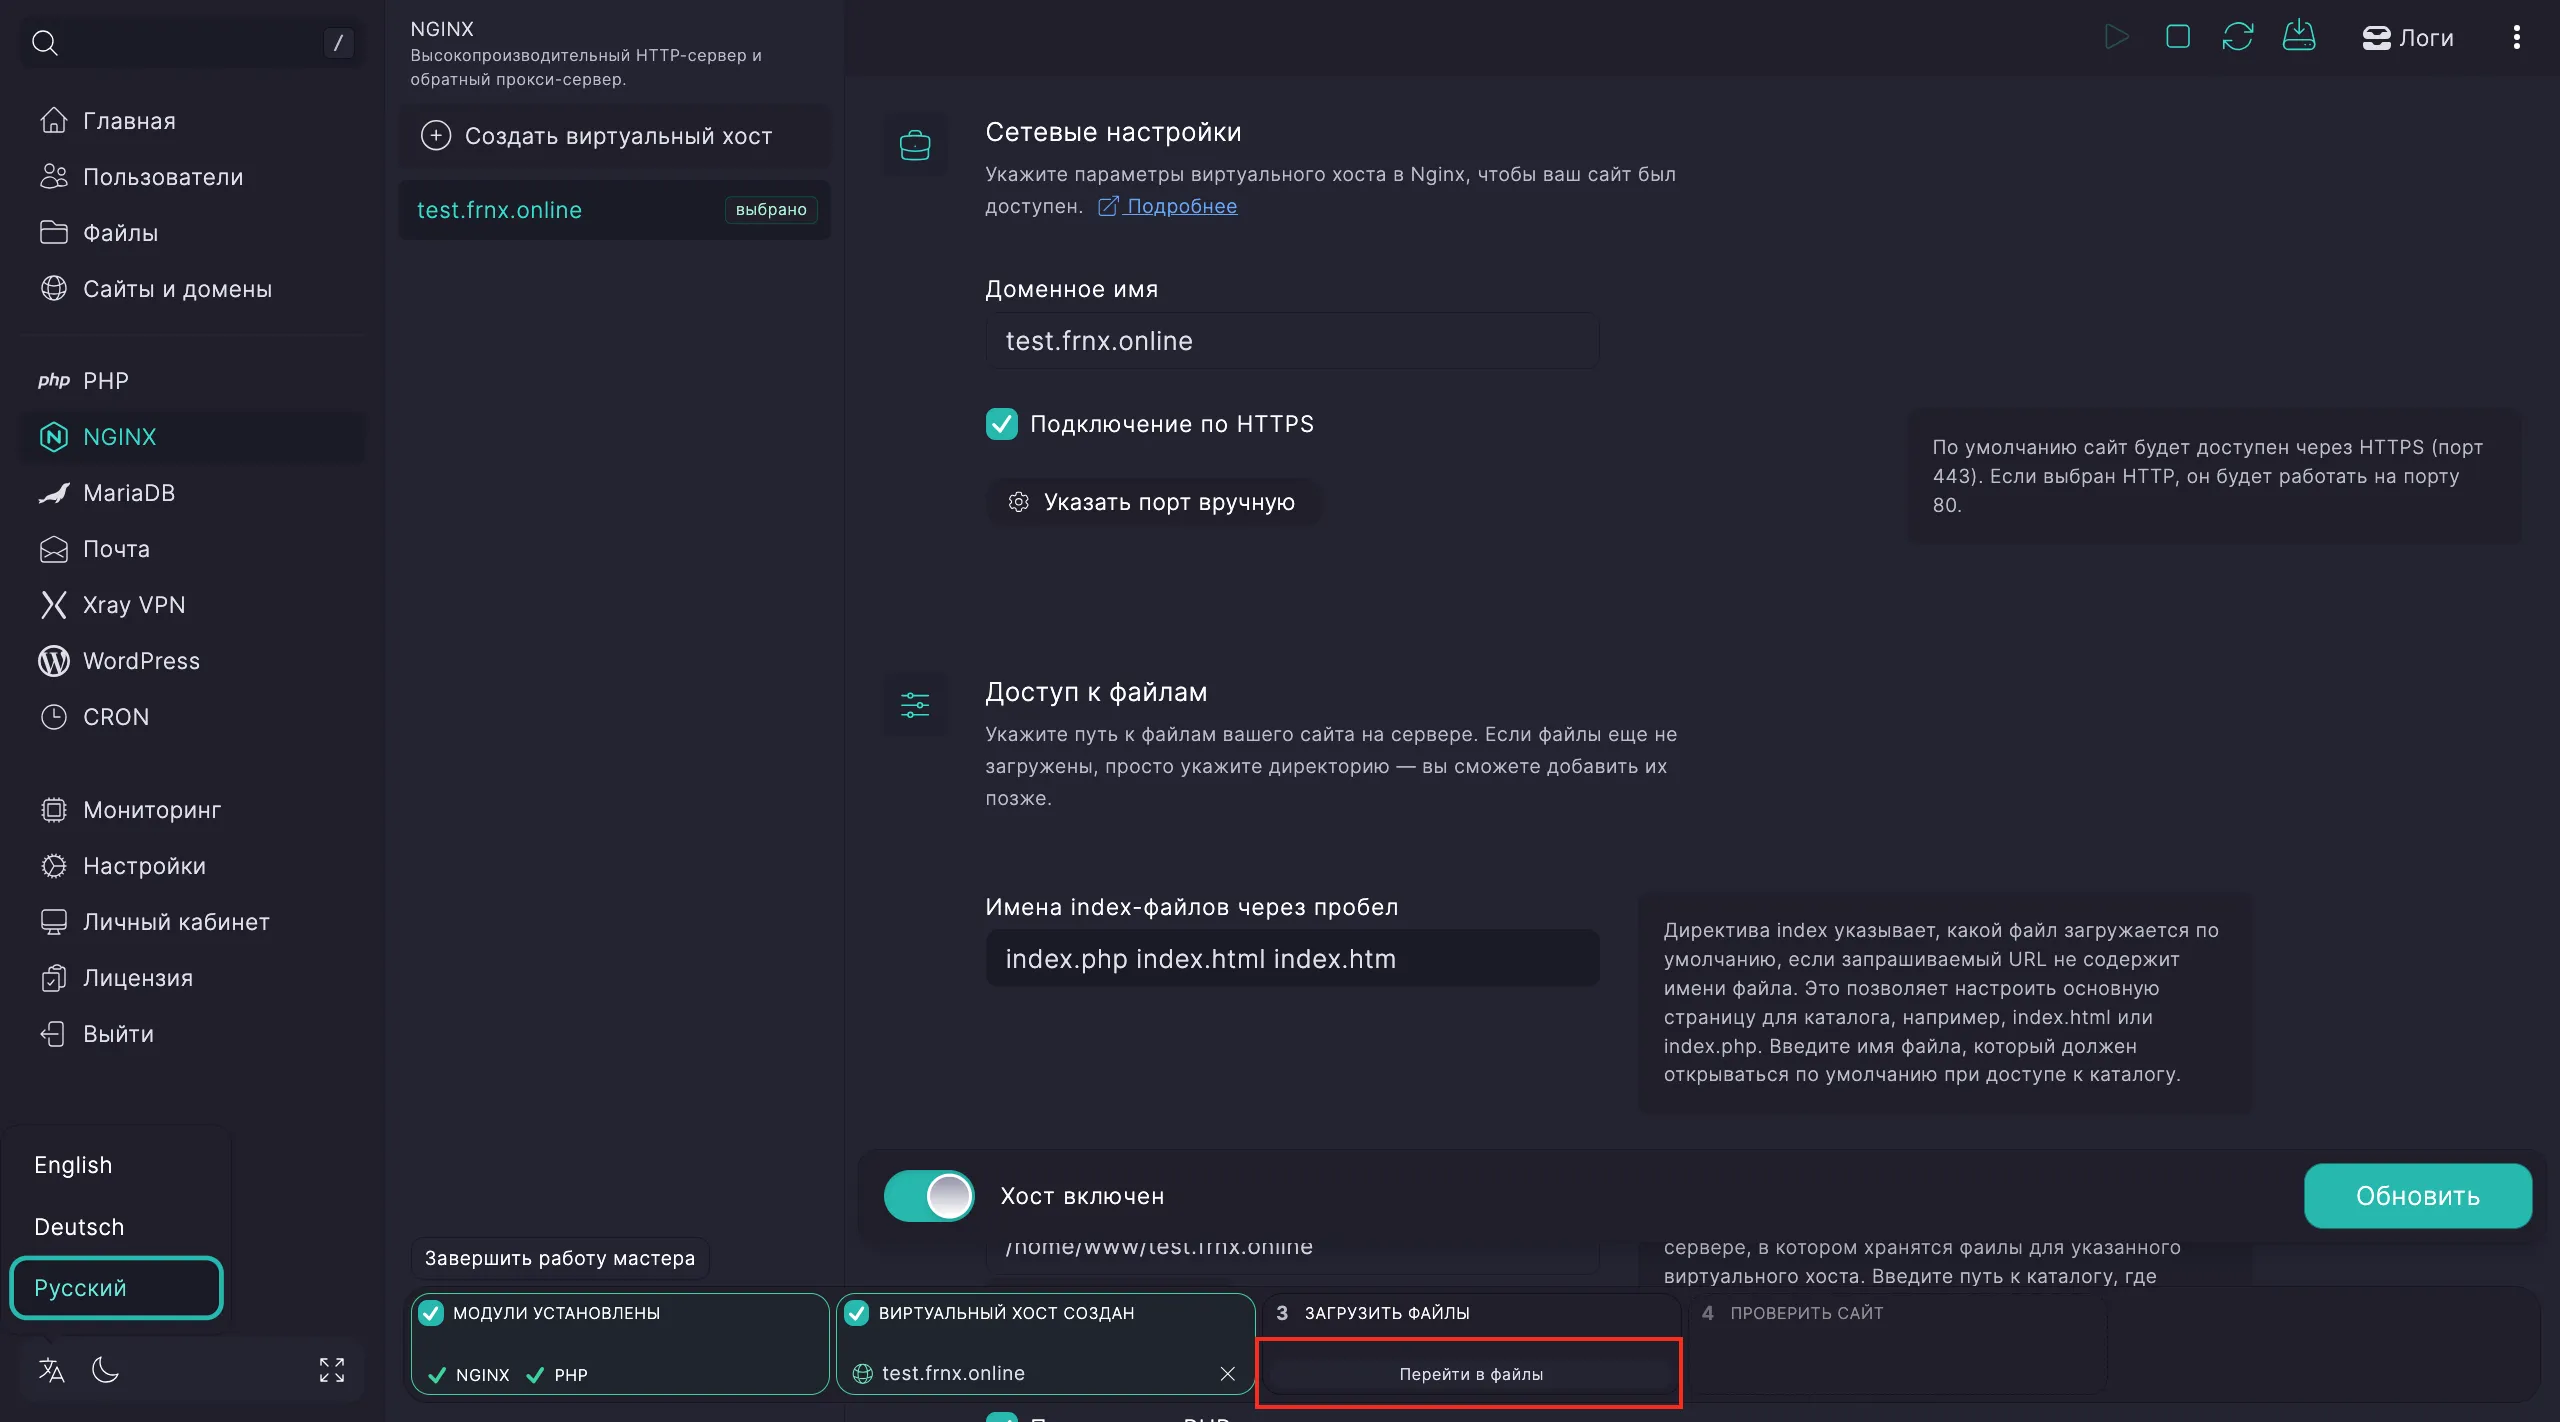Screen dimensions: 2560x1422
Task: Open Файлы in sidebar
Action: pyautogui.click(x=194, y=233)
